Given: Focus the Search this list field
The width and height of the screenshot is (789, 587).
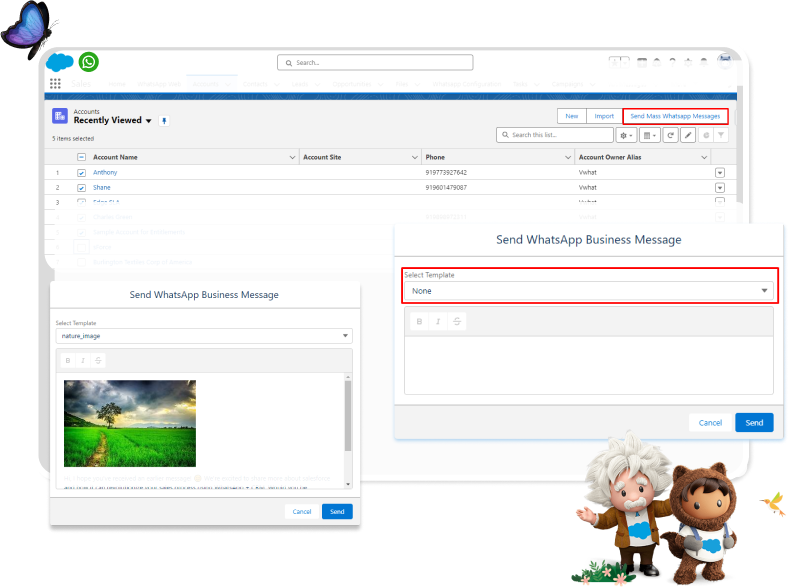Looking at the screenshot, I should [555, 135].
